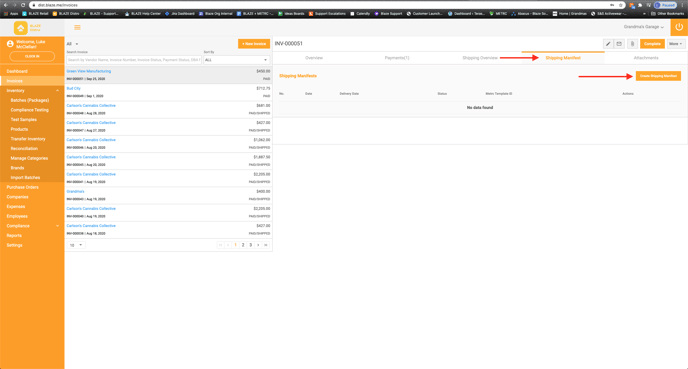Bookmark the page with the star icon
The height and width of the screenshot is (369, 688).
(x=620, y=5)
